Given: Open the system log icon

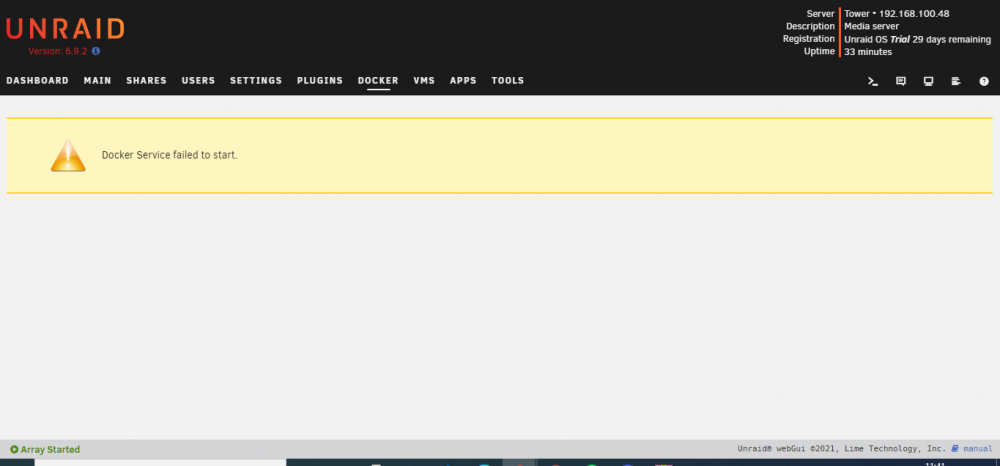Looking at the screenshot, I should click(955, 81).
